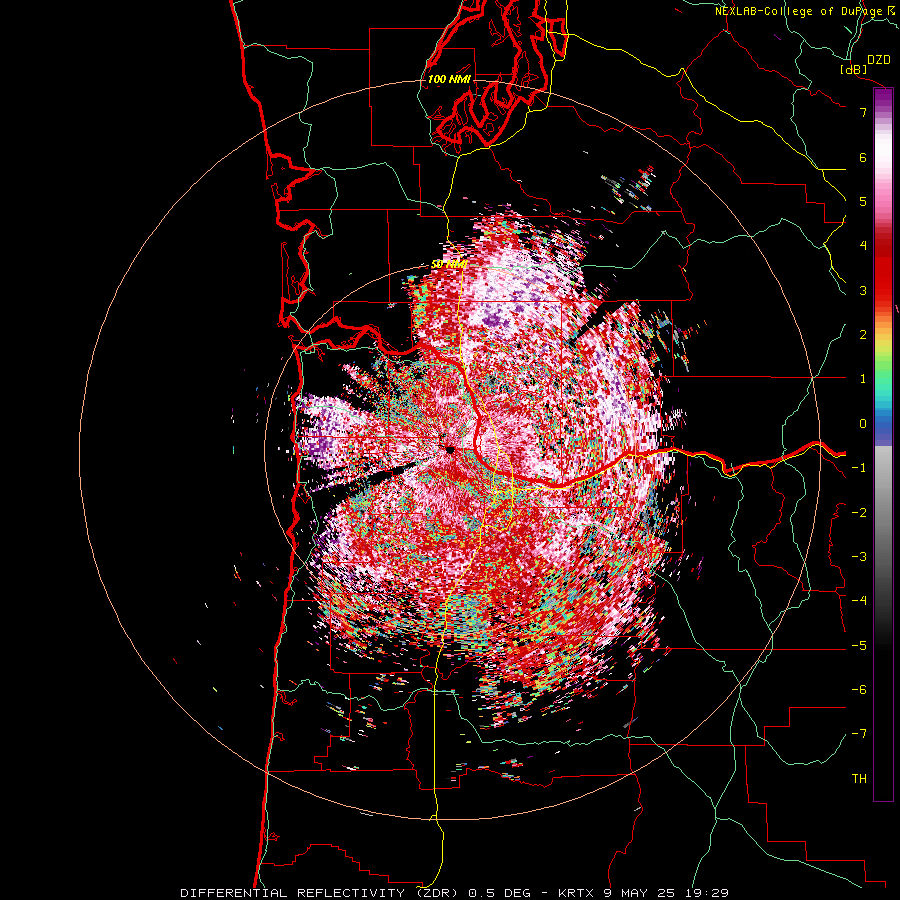Click the 50 NMI range ring label

point(449,264)
